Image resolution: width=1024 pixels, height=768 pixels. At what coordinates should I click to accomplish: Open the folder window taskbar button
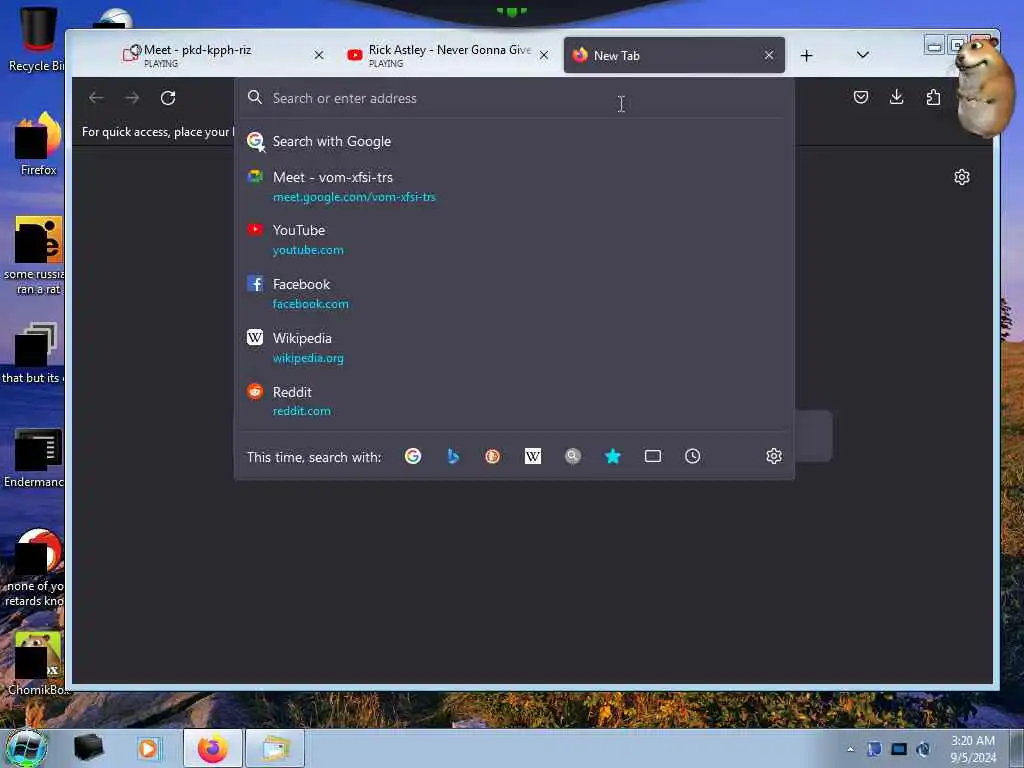click(275, 748)
